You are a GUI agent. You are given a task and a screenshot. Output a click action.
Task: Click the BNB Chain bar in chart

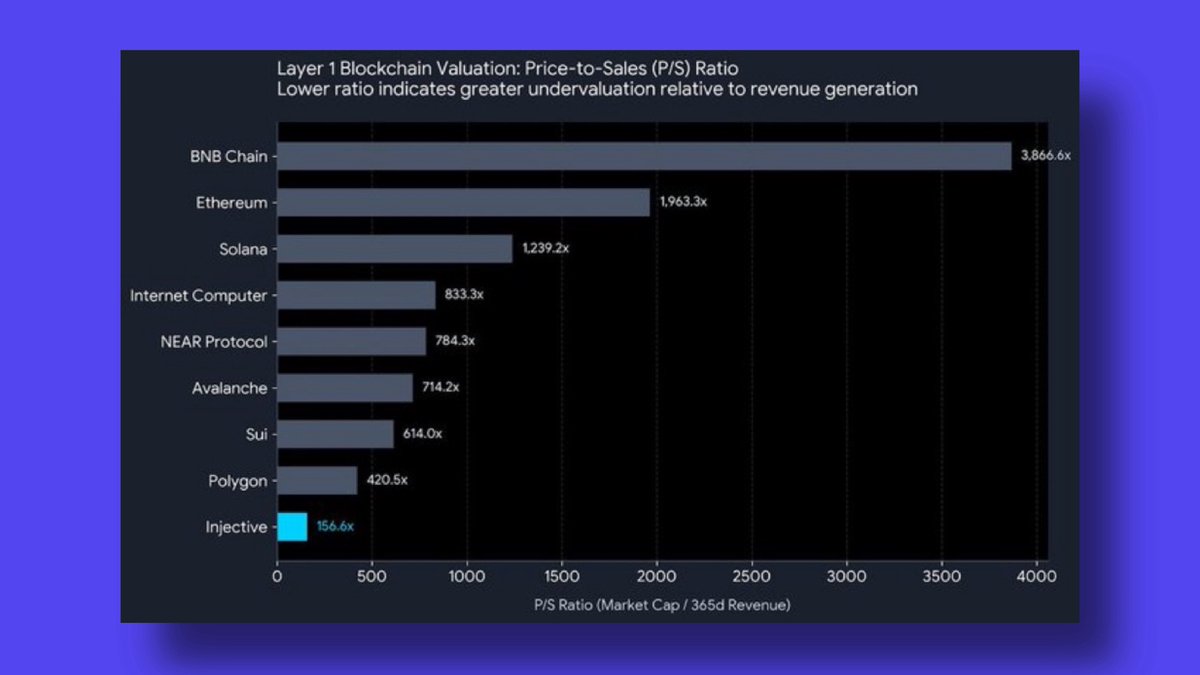(x=644, y=156)
